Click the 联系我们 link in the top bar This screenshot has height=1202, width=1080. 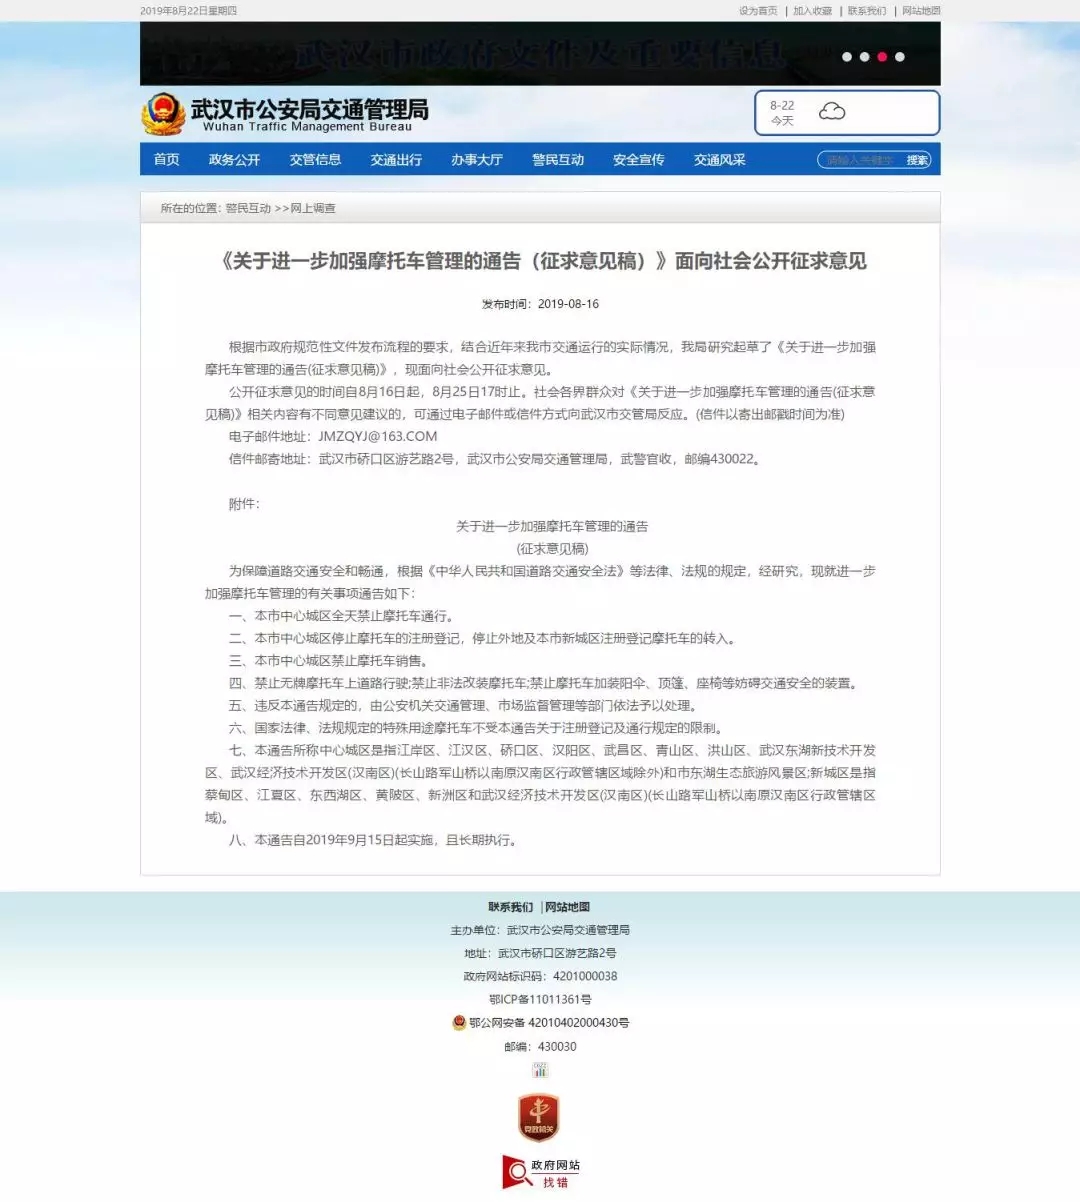(867, 11)
